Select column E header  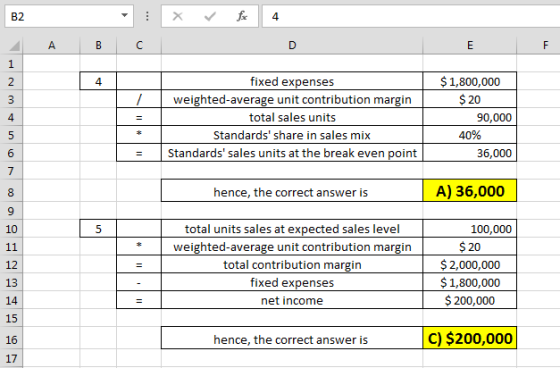(x=470, y=45)
